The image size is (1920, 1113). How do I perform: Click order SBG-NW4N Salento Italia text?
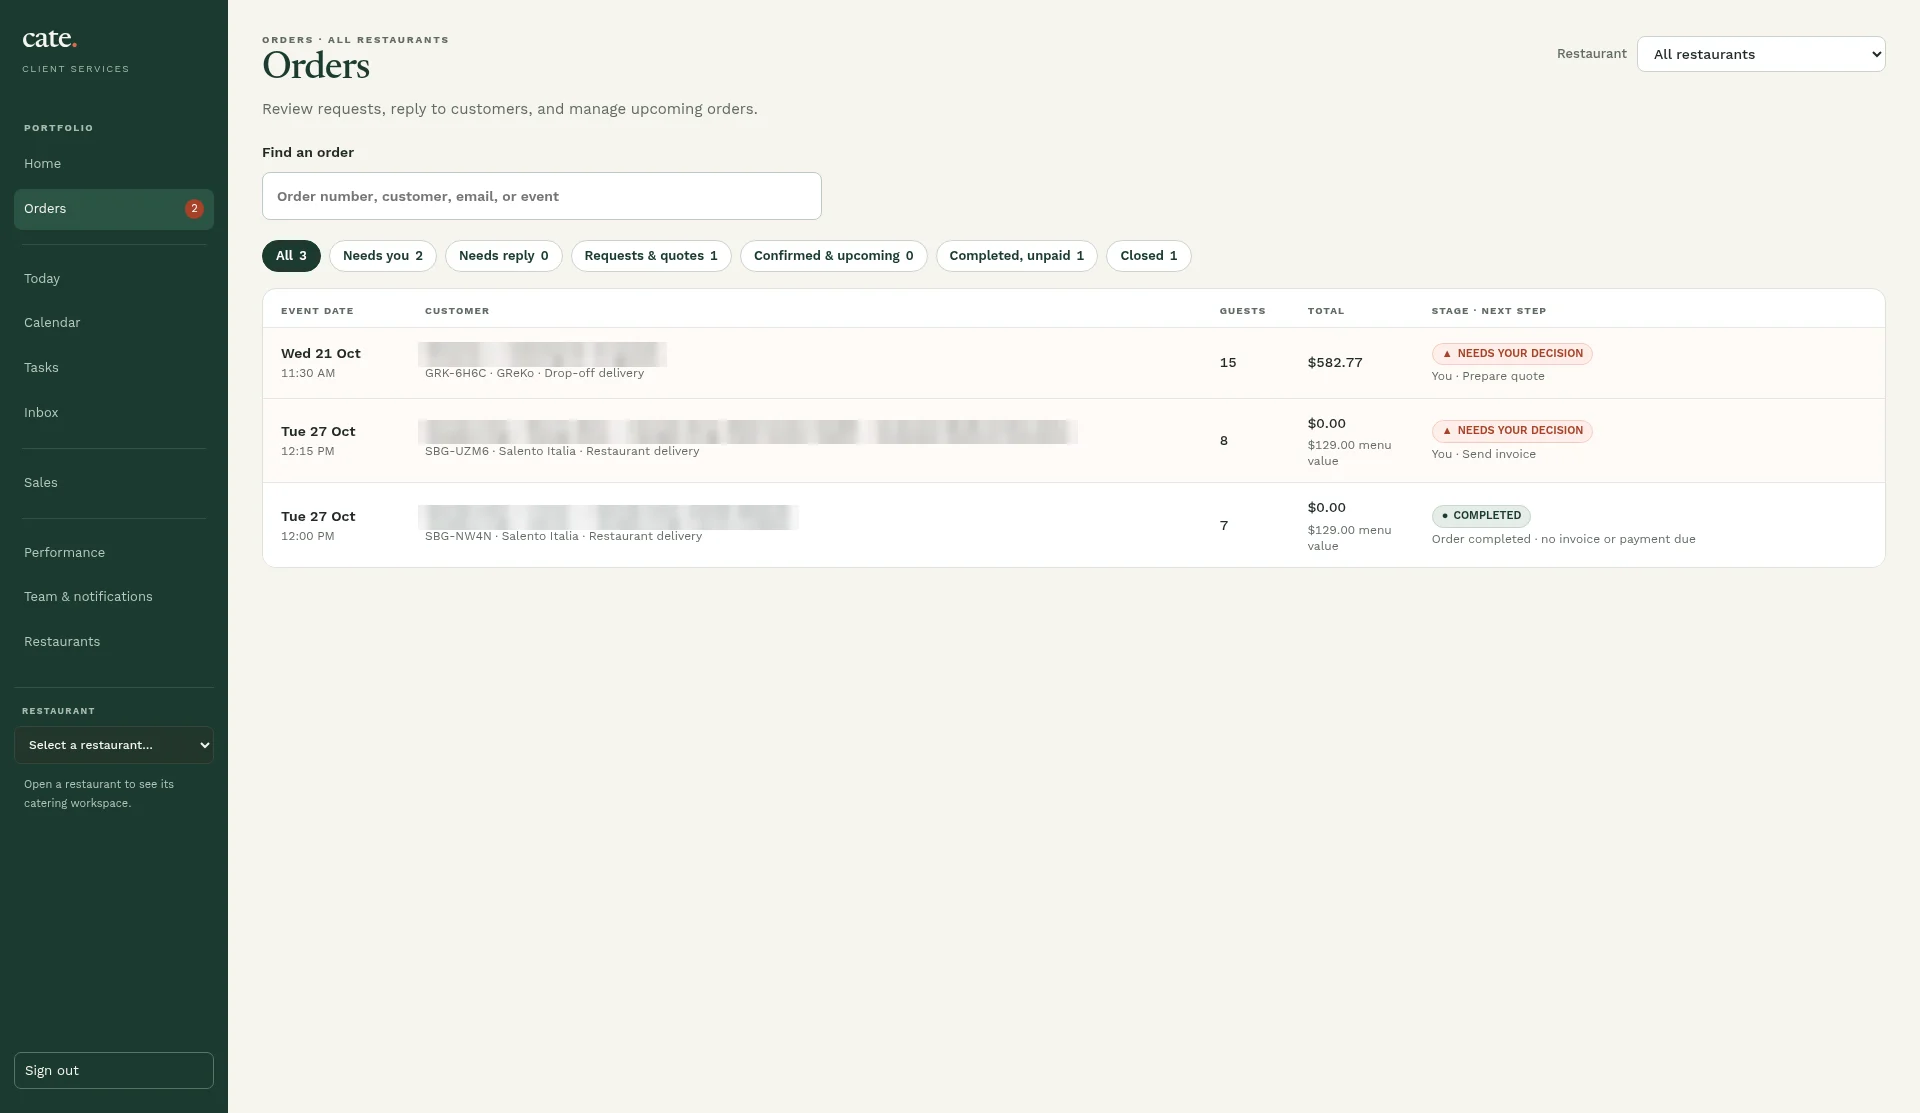point(563,537)
